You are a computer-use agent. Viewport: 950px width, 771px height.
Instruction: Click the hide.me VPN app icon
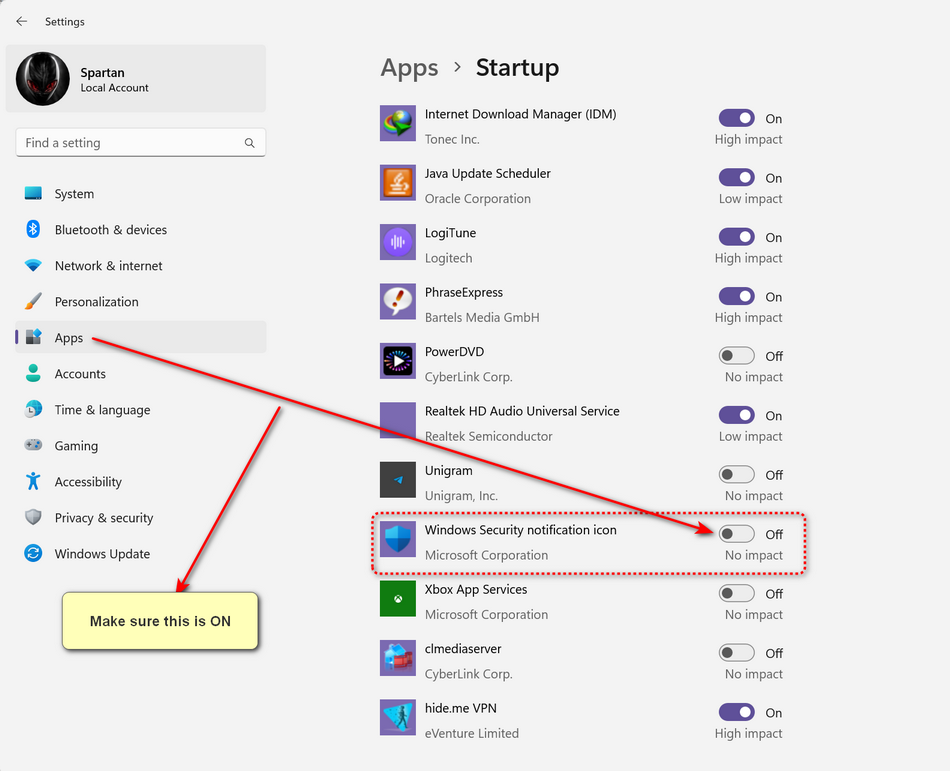click(398, 718)
